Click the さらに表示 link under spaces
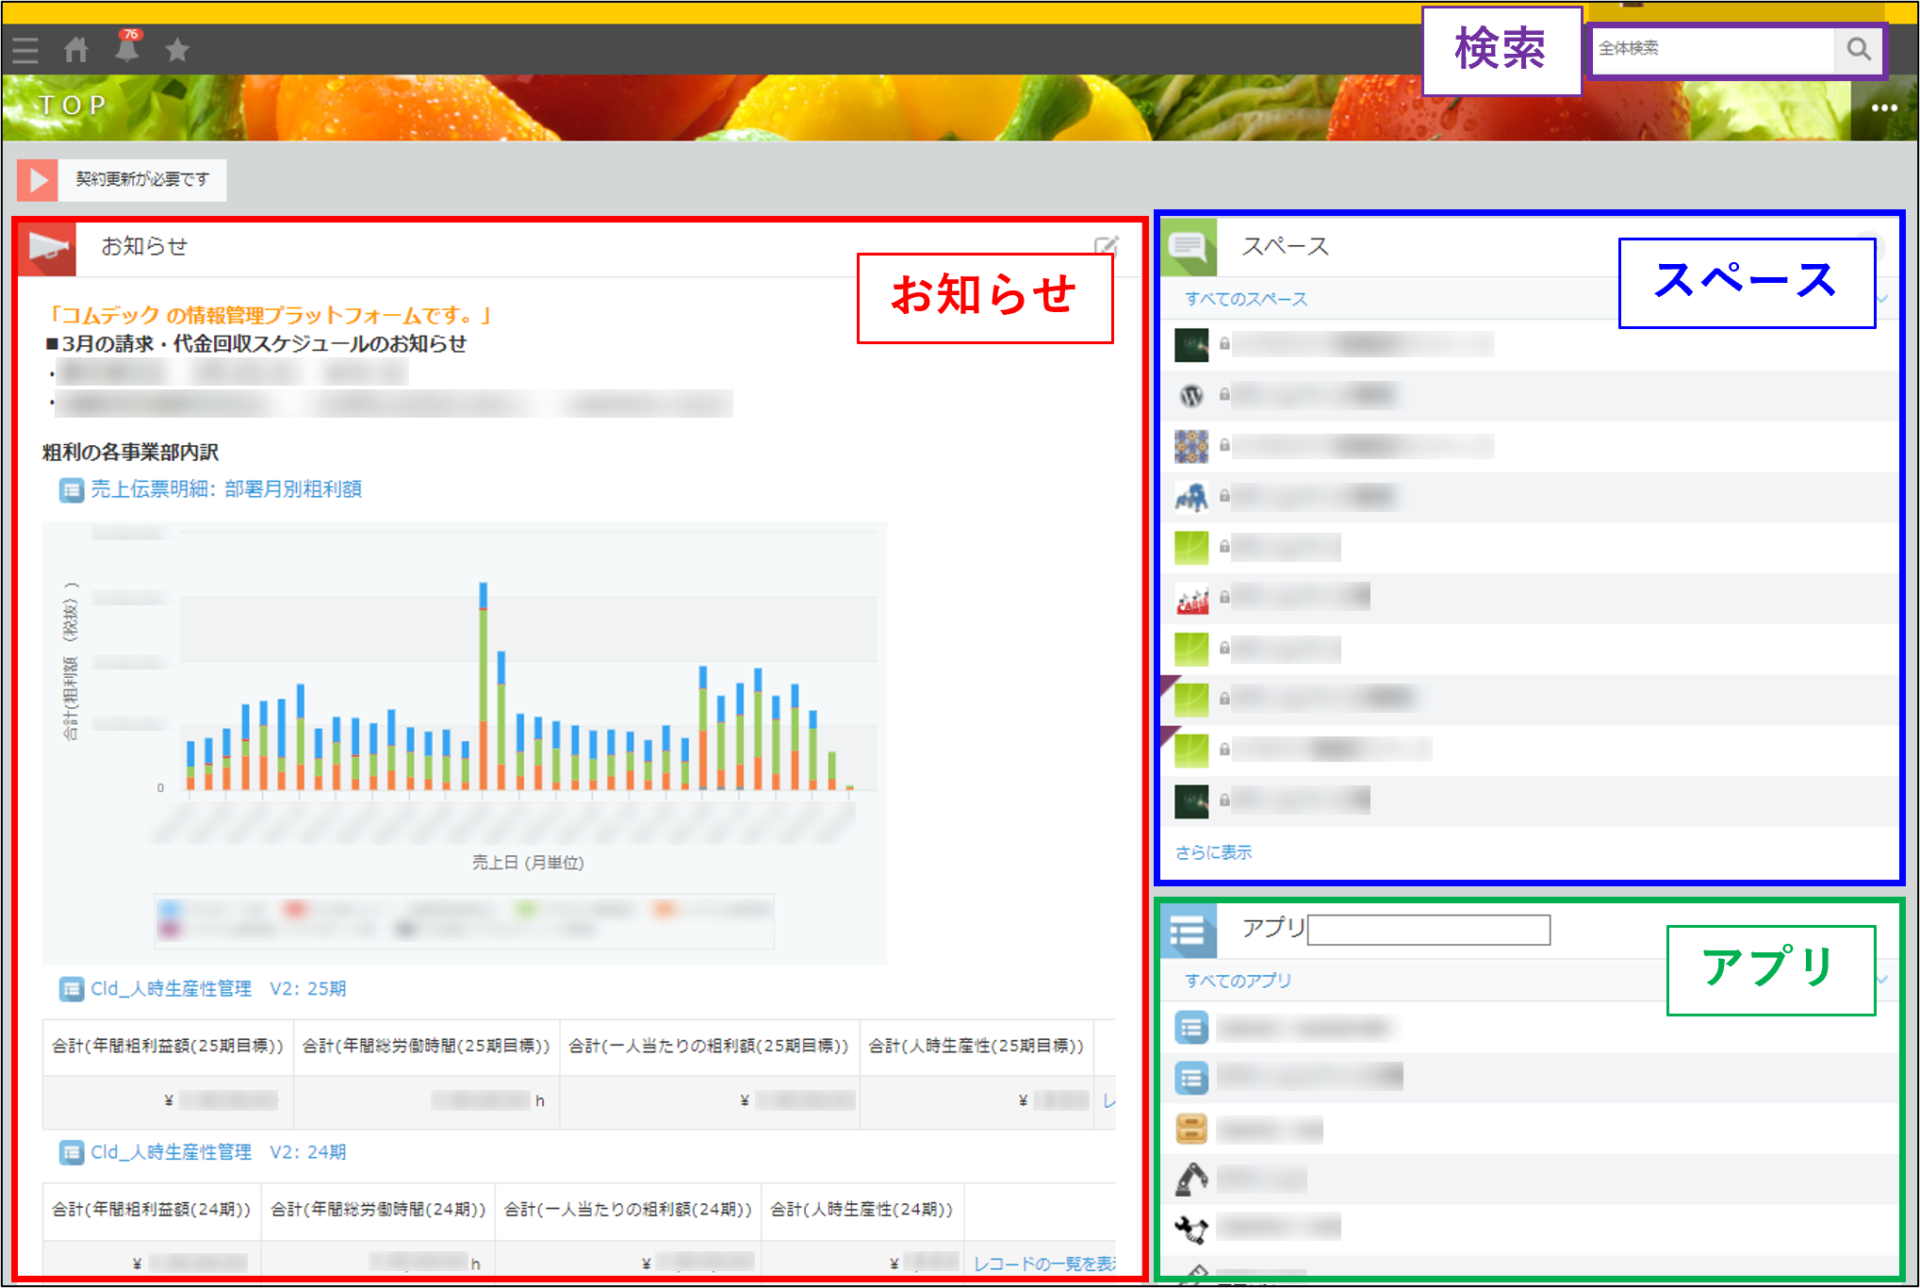 (x=1213, y=853)
